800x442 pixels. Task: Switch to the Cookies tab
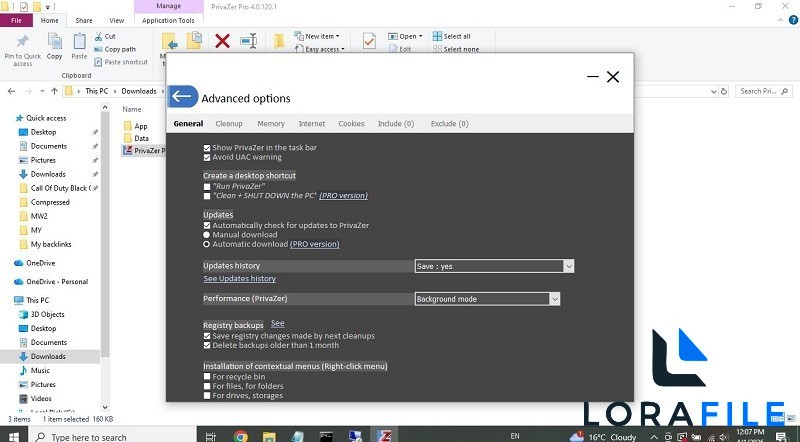(352, 124)
